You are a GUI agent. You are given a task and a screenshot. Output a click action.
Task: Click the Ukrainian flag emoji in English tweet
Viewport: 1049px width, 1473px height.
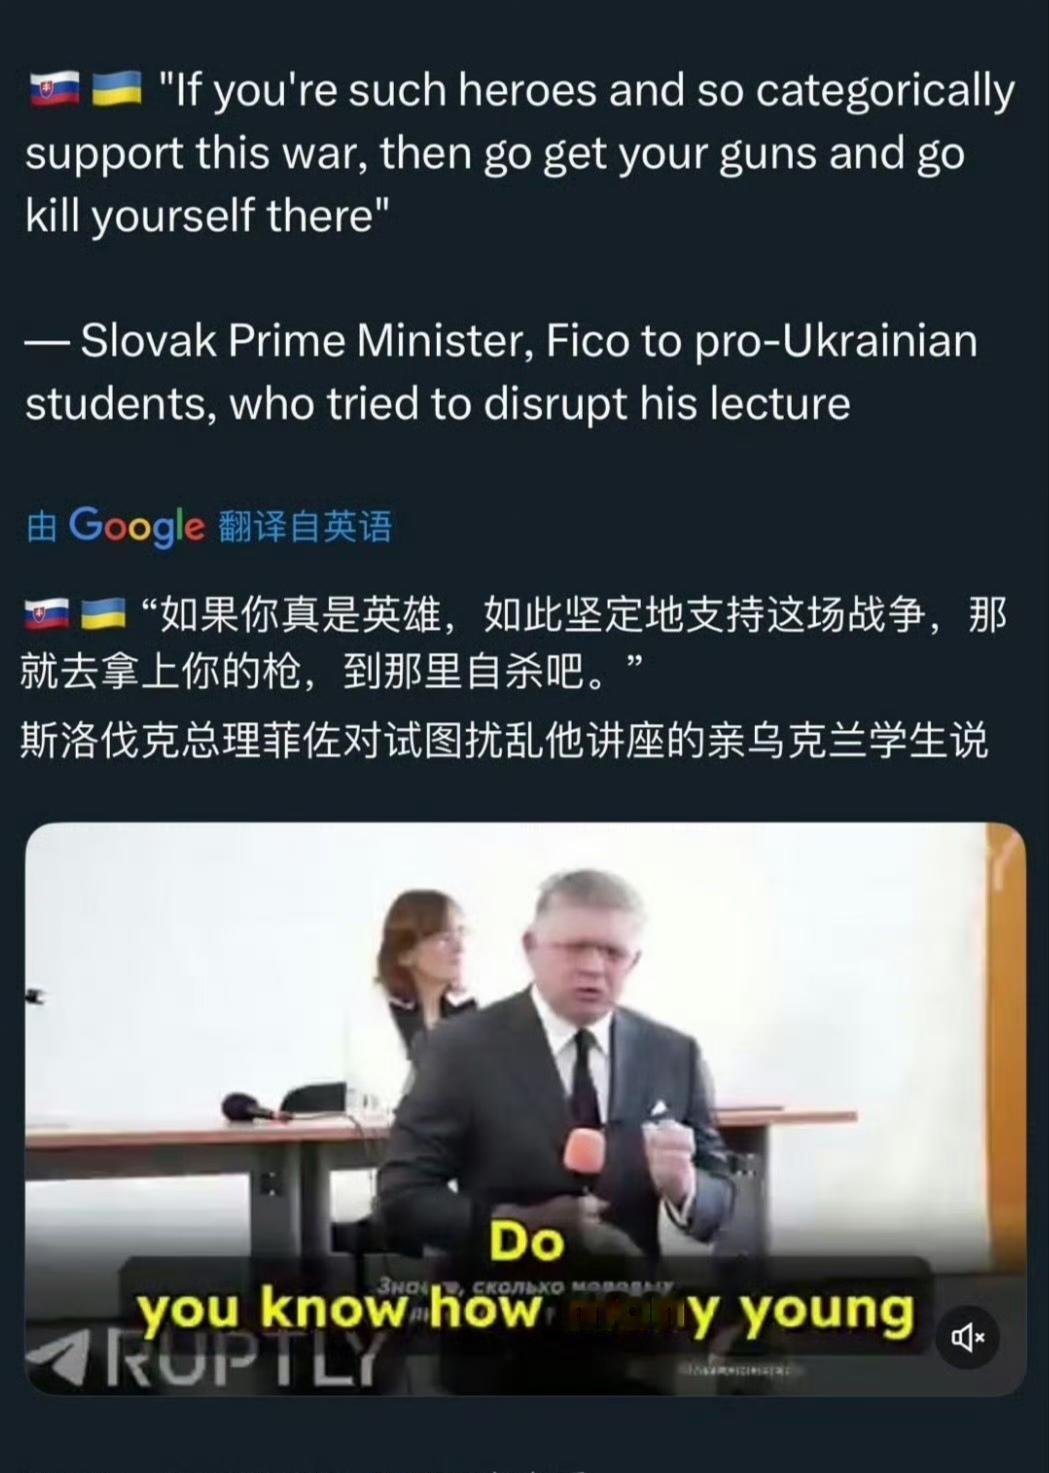(116, 92)
